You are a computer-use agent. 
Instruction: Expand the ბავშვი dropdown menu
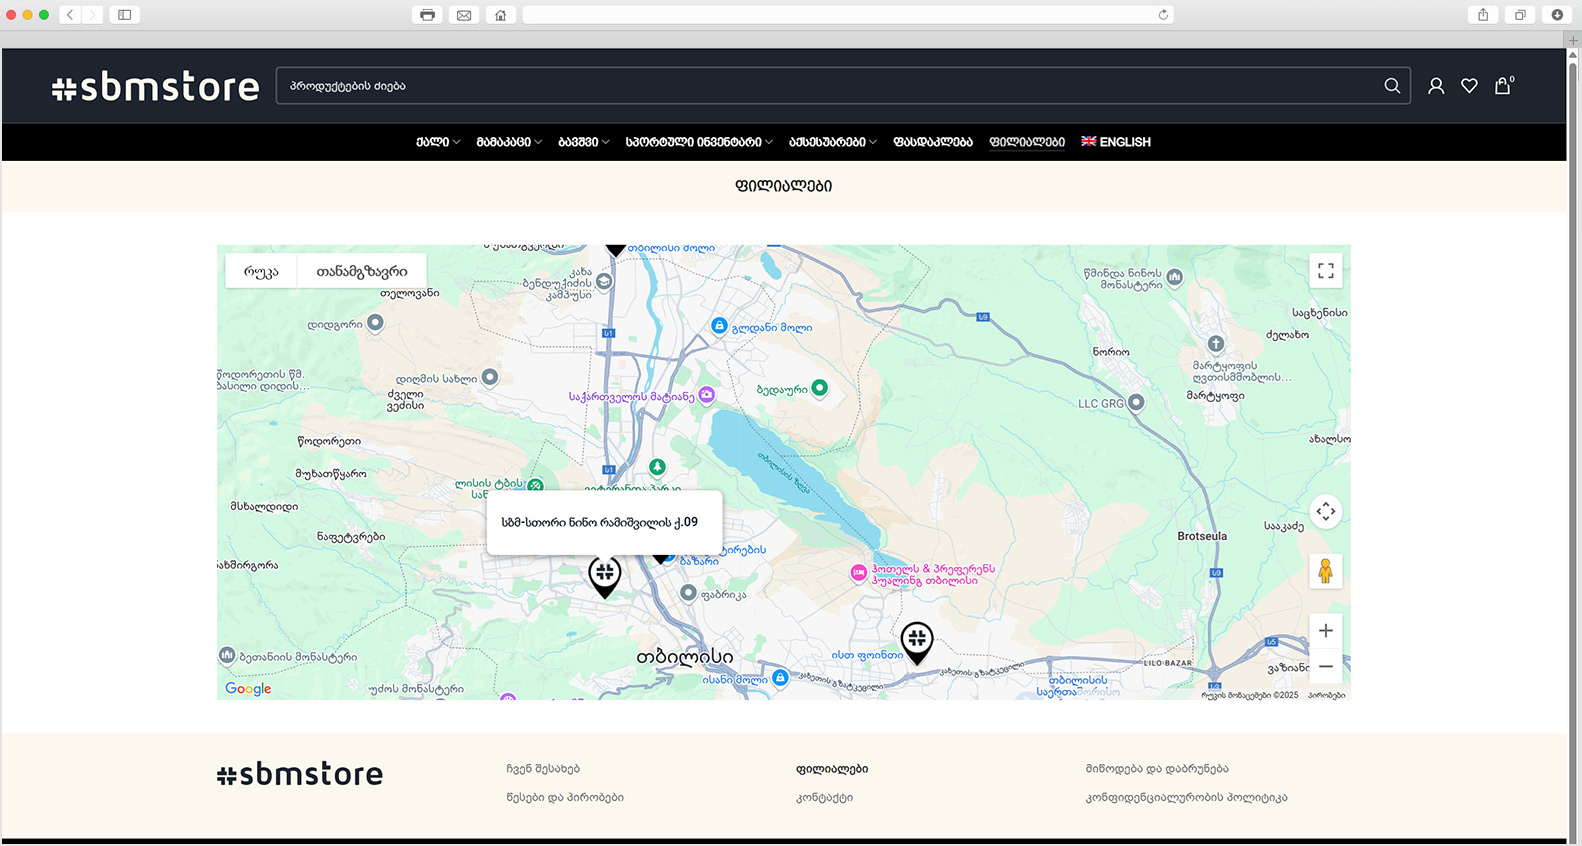click(x=584, y=142)
